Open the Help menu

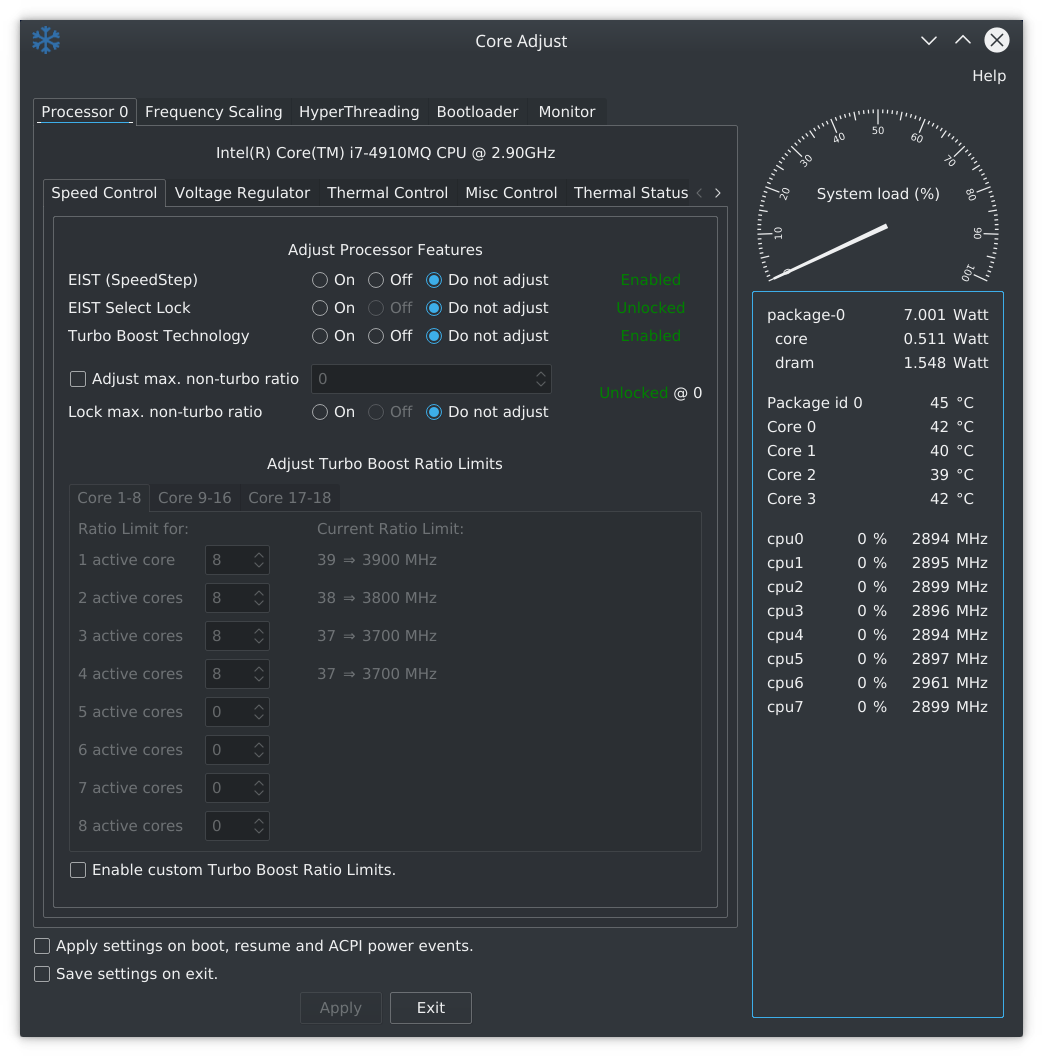tap(988, 76)
